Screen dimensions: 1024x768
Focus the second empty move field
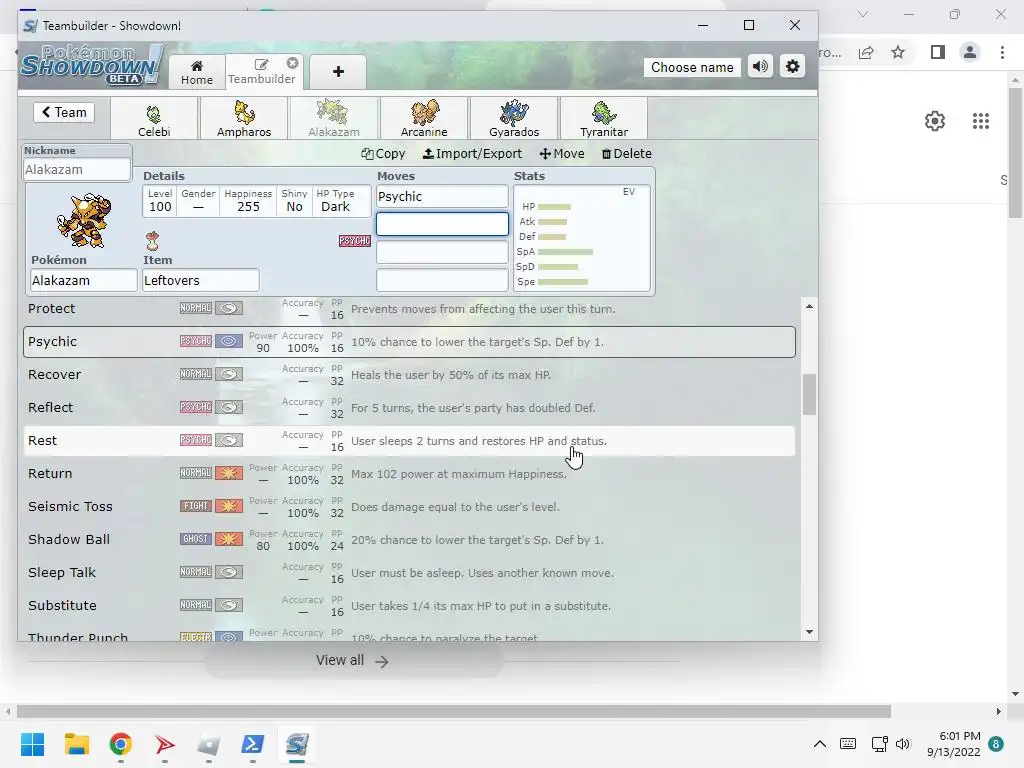(x=442, y=224)
